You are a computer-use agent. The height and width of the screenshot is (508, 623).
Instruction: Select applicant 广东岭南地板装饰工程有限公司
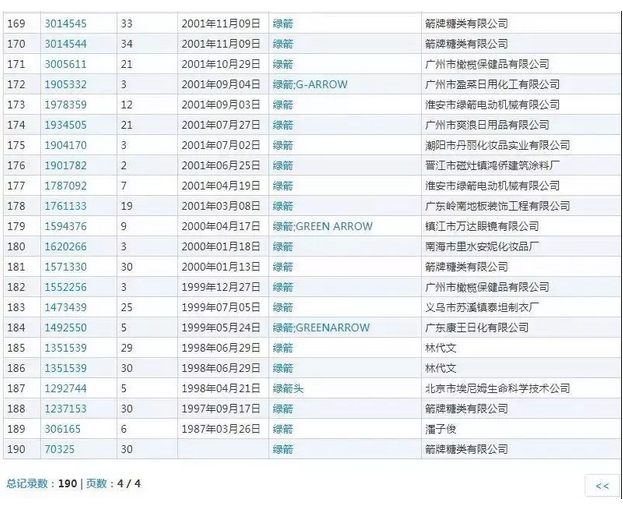coord(497,206)
